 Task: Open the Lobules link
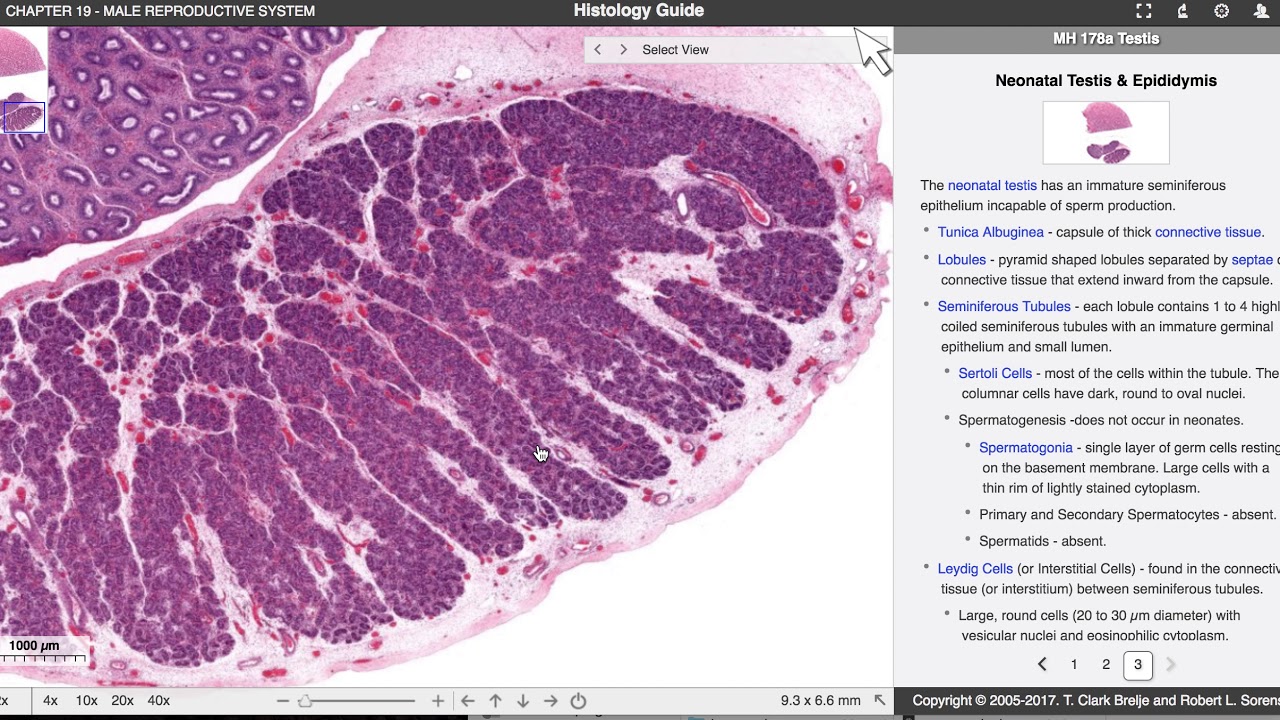962,259
